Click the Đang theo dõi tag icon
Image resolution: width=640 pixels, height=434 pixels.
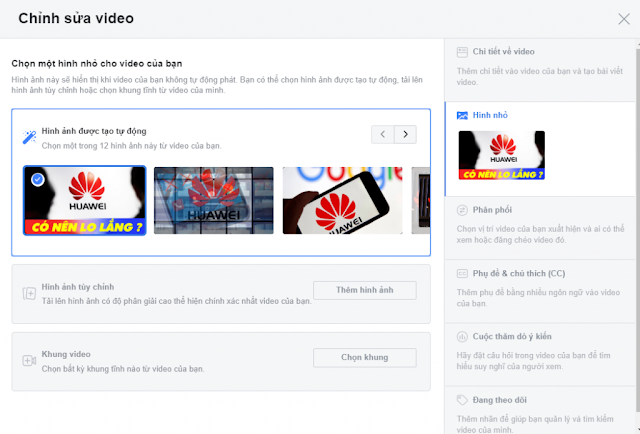(462, 400)
